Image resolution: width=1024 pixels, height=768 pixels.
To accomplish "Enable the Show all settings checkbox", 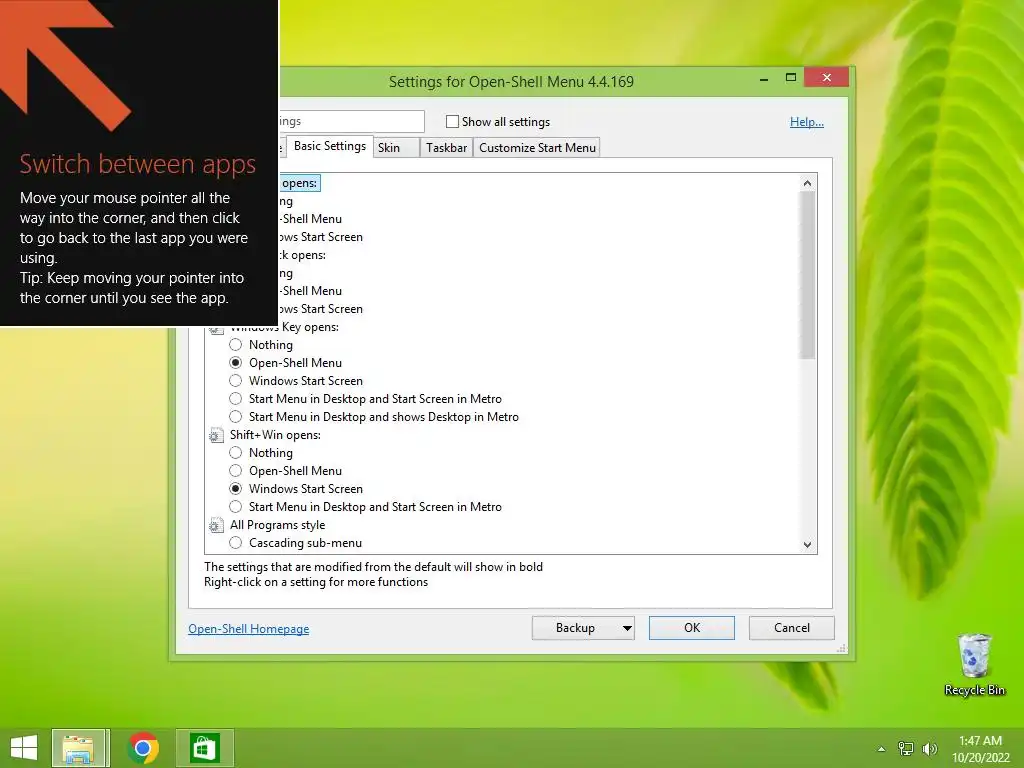I will tap(452, 121).
